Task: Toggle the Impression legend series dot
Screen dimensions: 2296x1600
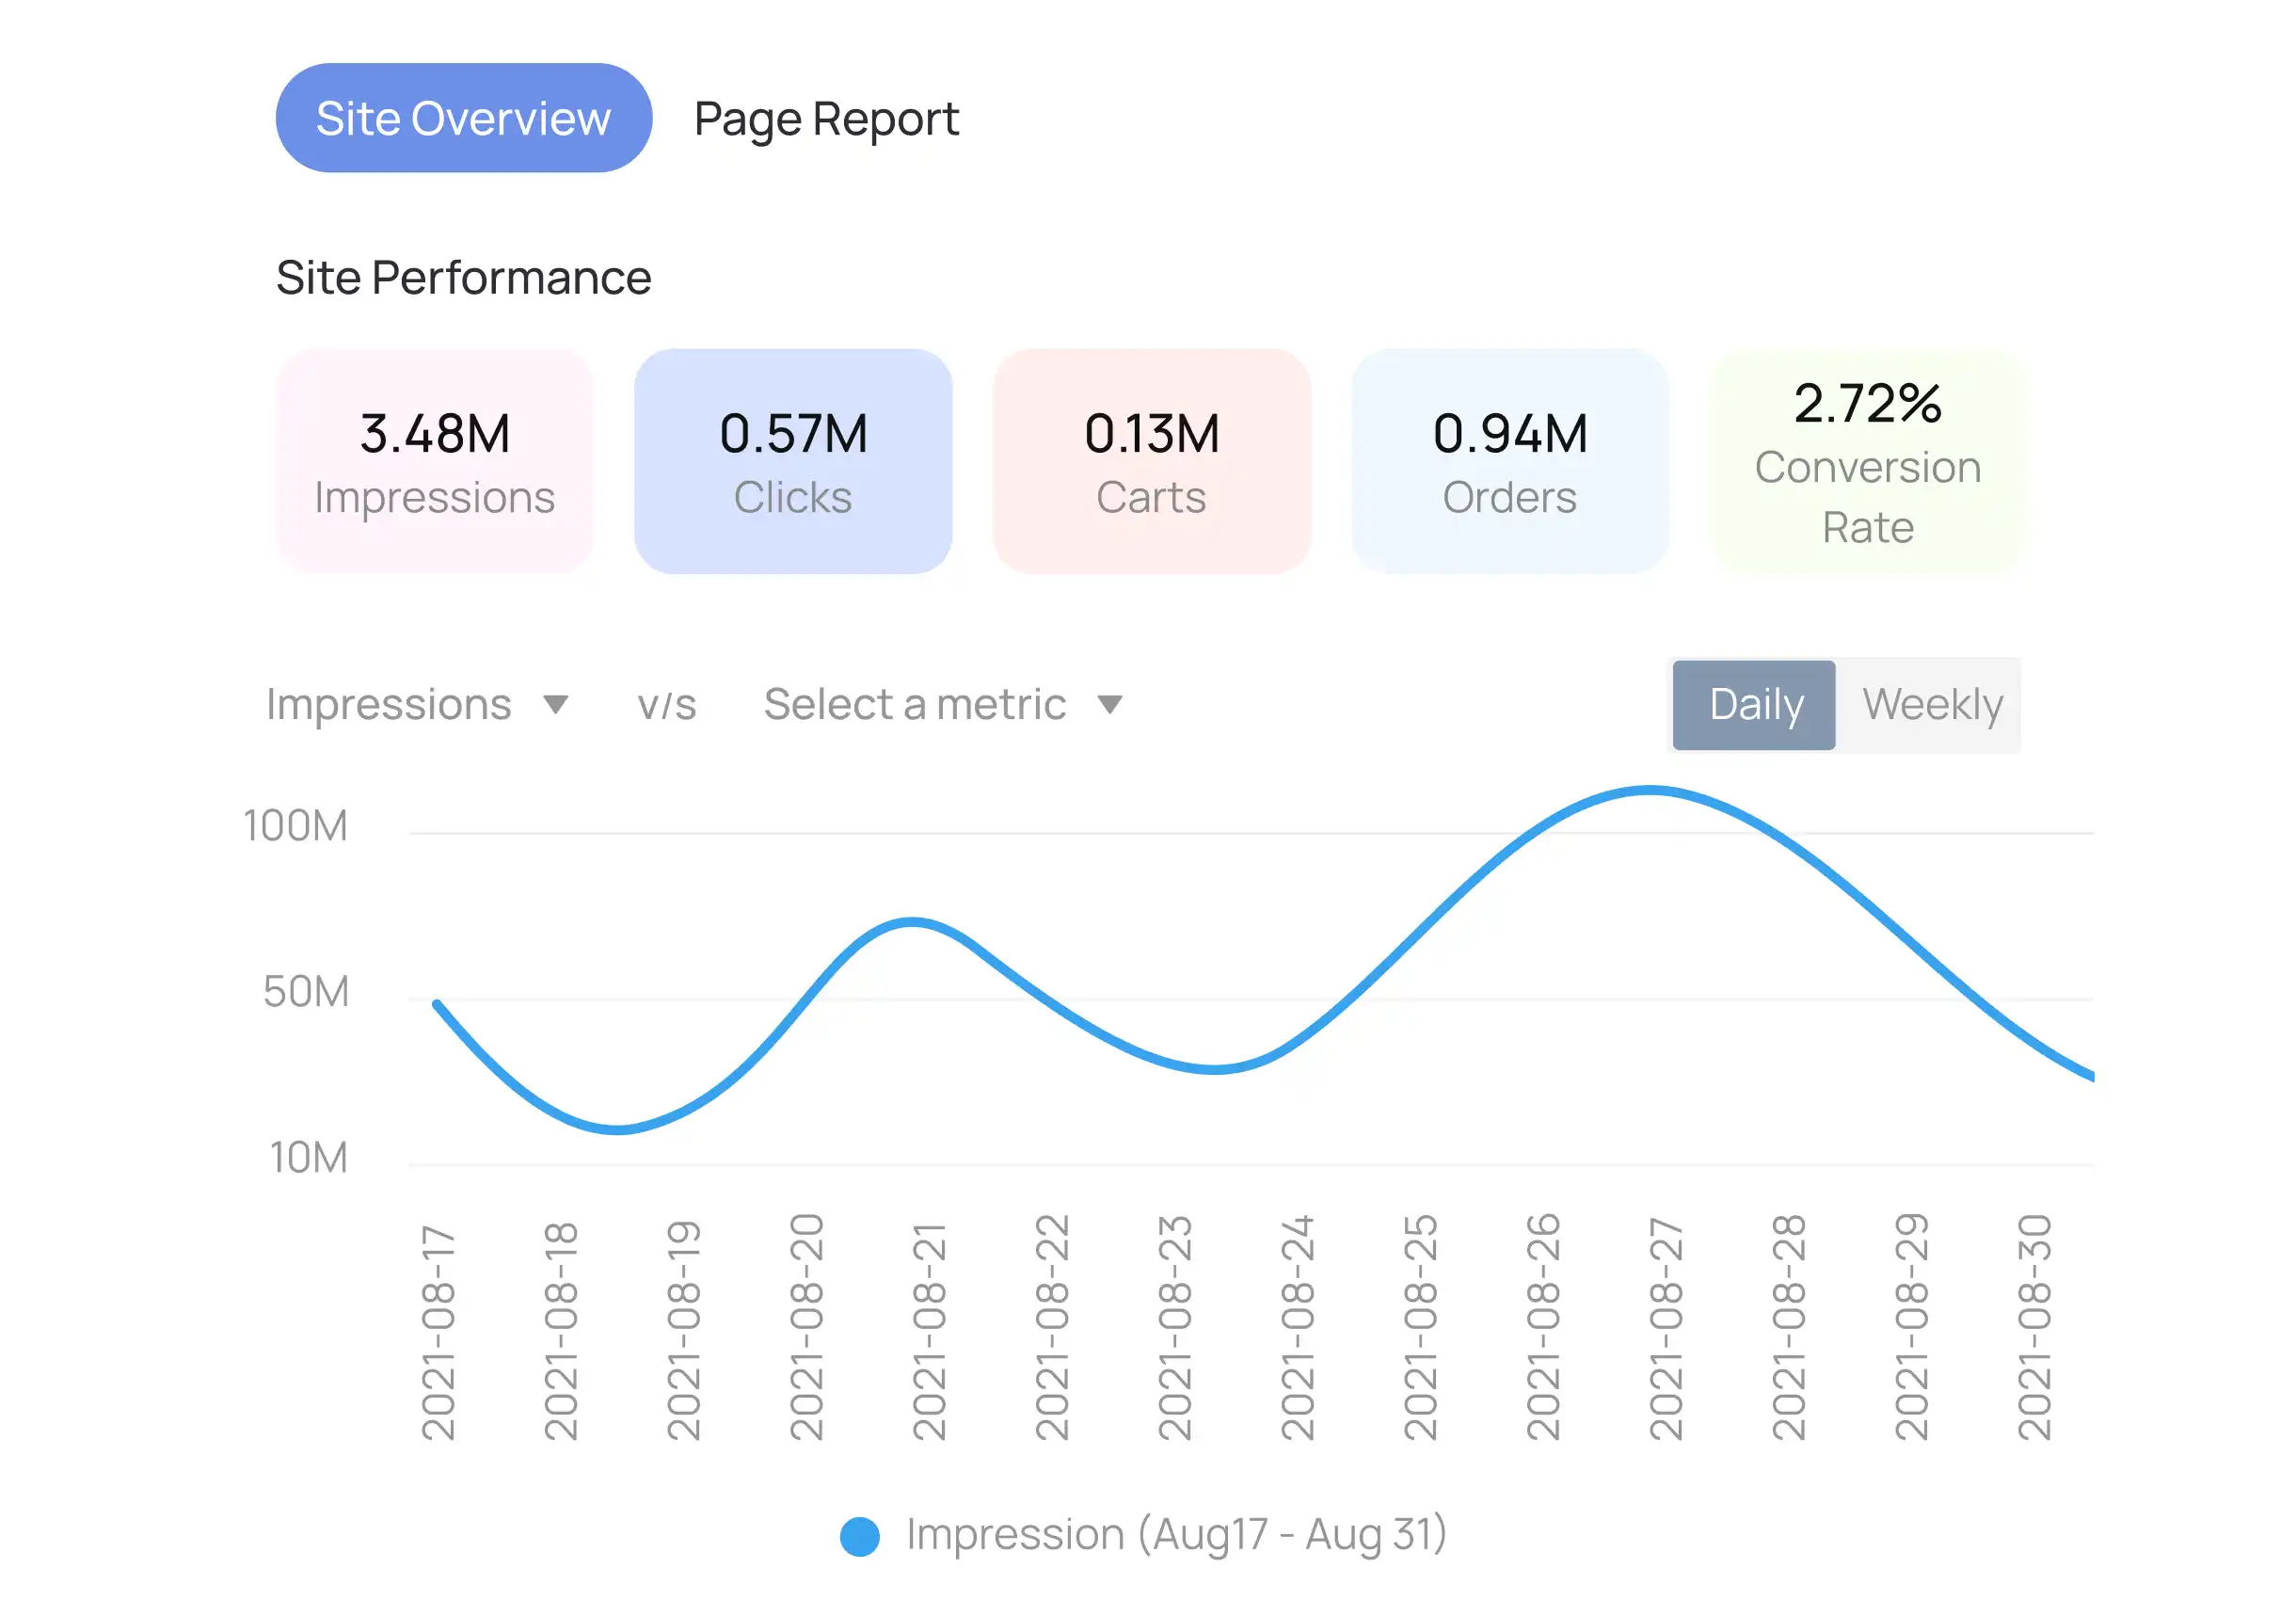Action: tap(859, 1537)
